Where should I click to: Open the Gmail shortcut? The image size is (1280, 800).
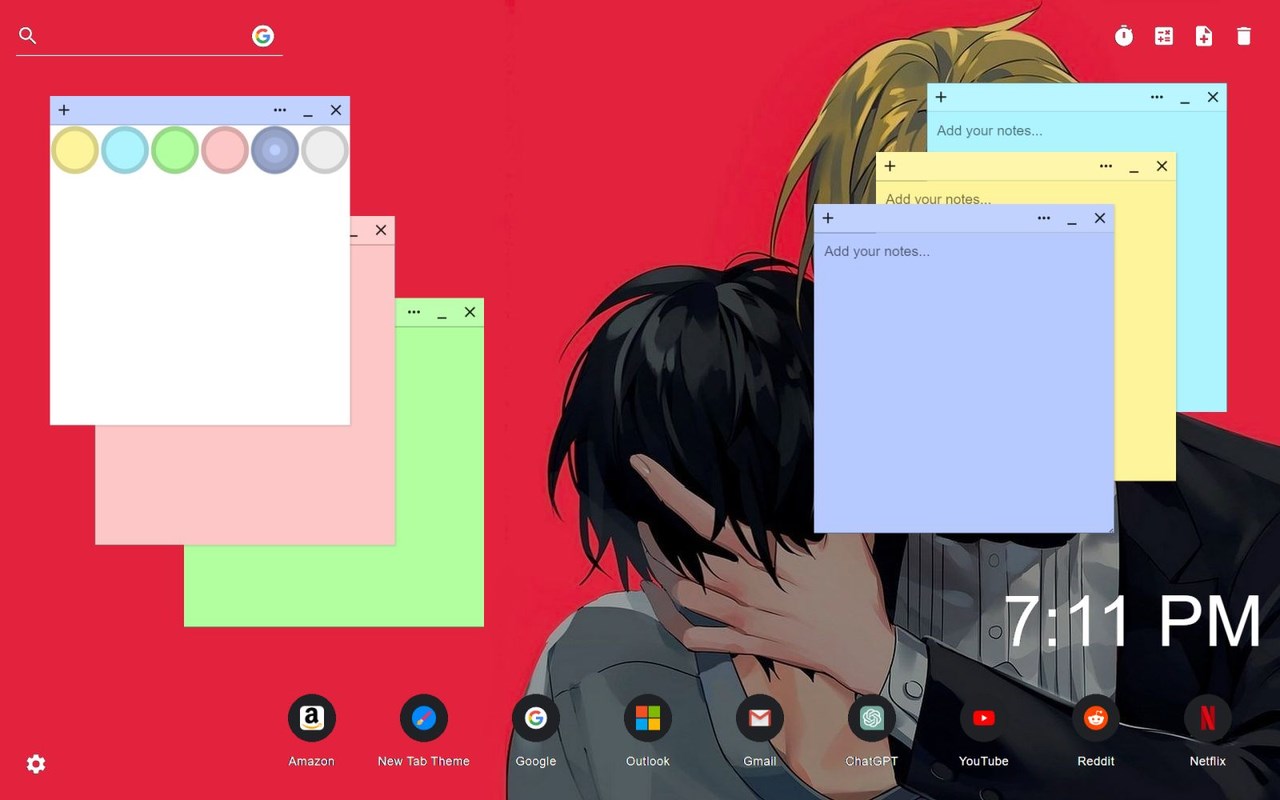point(760,718)
